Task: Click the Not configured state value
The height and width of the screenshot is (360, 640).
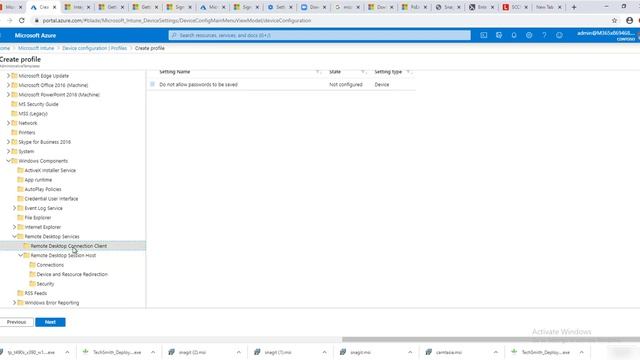Action: pyautogui.click(x=346, y=84)
